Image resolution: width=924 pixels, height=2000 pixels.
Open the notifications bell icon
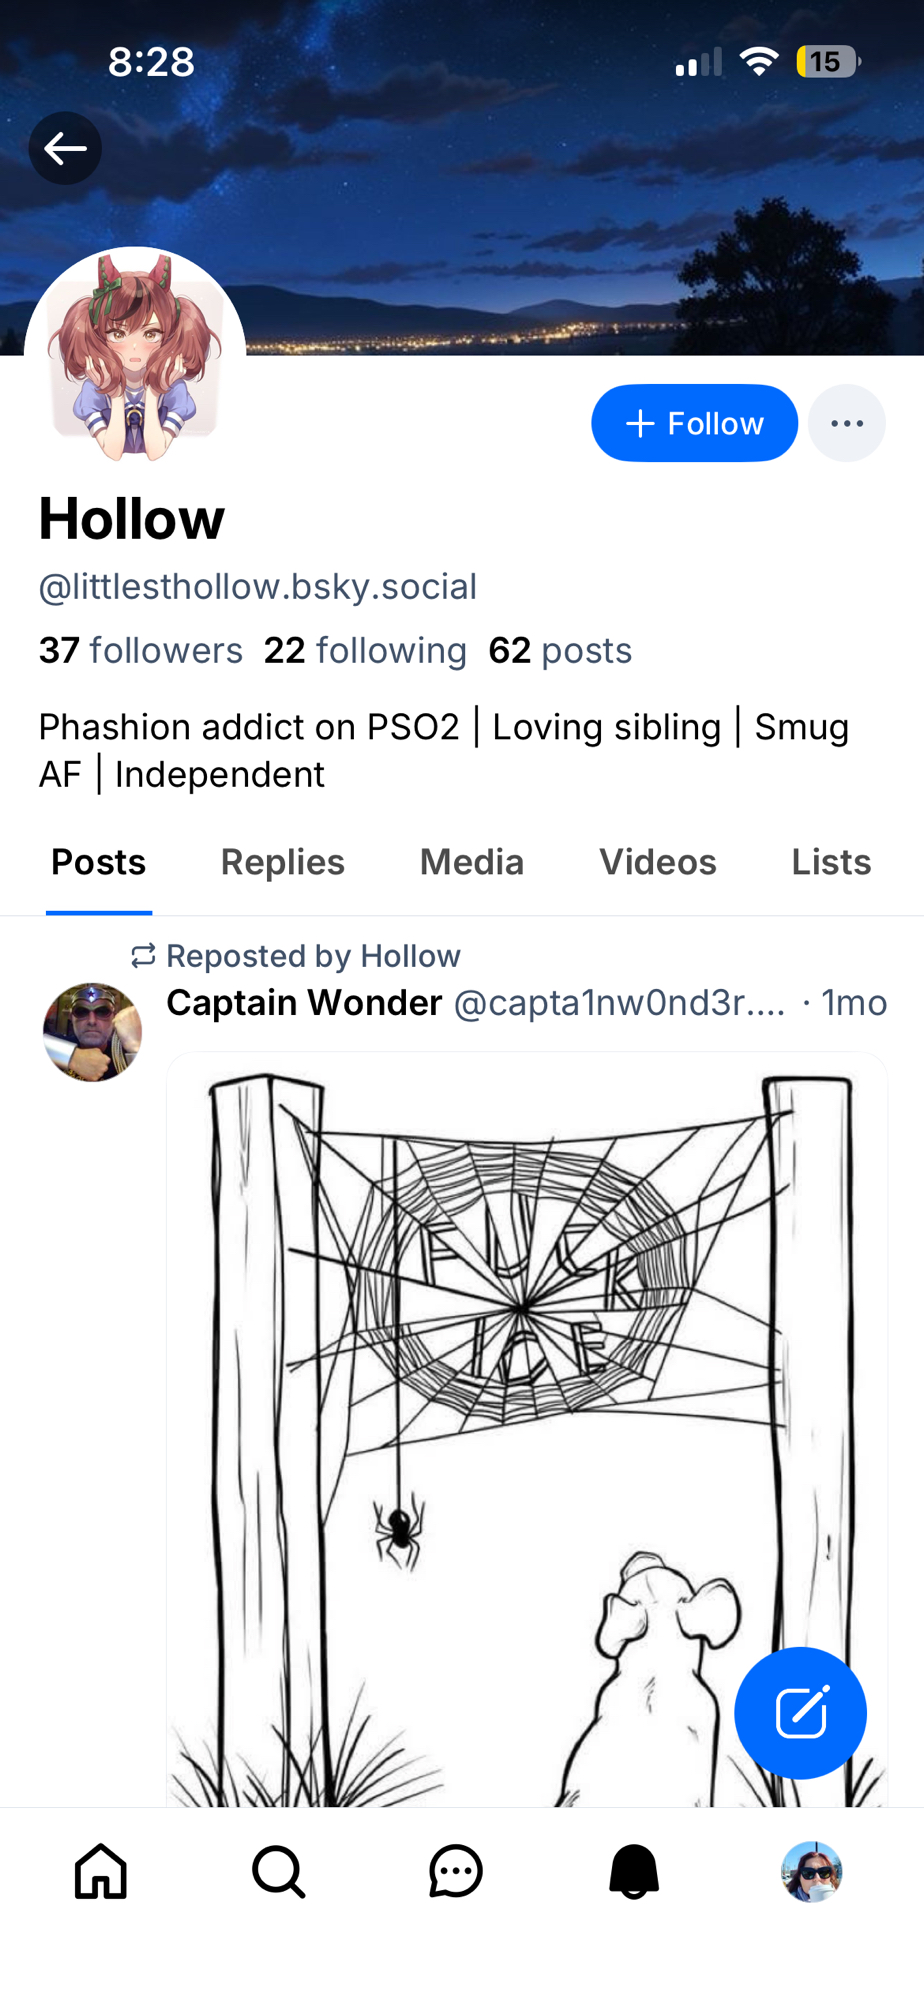(634, 1871)
